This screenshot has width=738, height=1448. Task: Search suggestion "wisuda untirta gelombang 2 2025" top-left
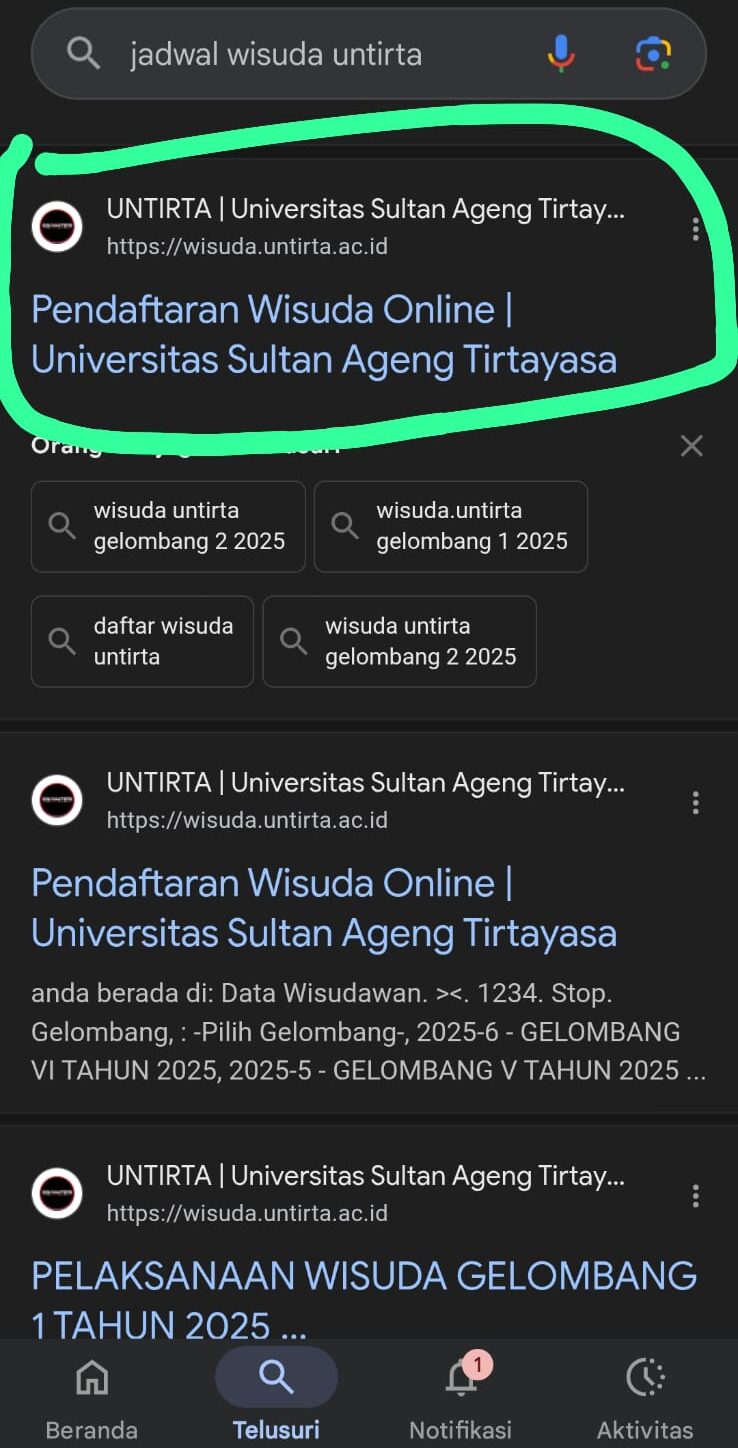click(x=168, y=526)
